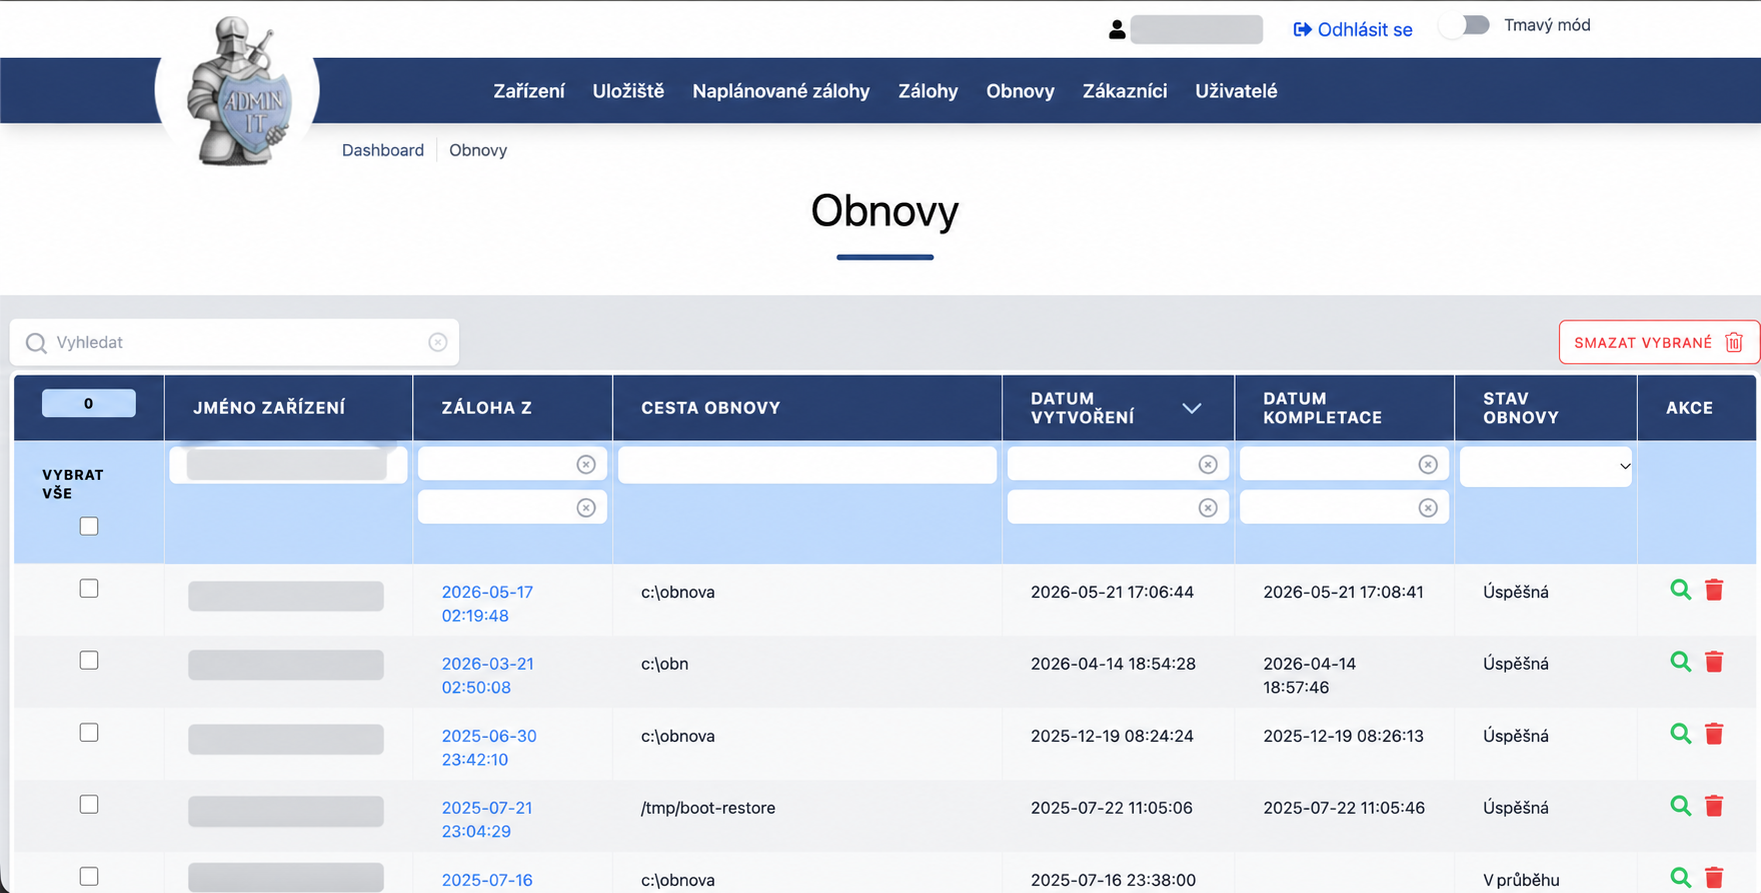This screenshot has height=893, width=1761.
Task: View details of restore created 2026-05-21 17:06:44
Action: coord(1681,590)
